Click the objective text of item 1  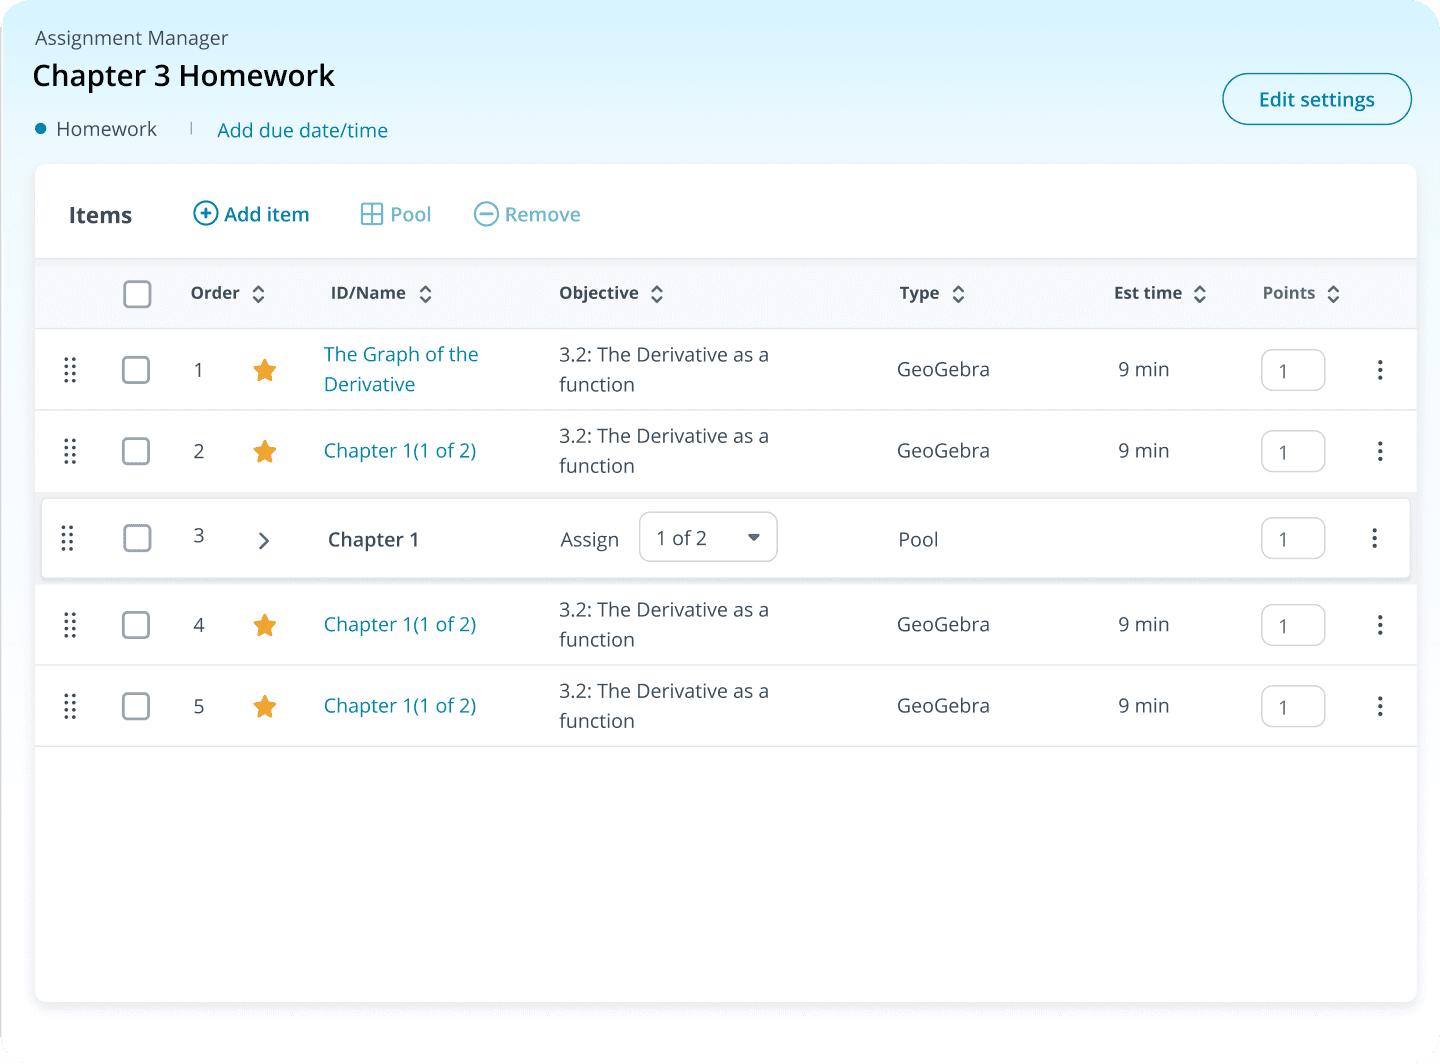coord(664,370)
